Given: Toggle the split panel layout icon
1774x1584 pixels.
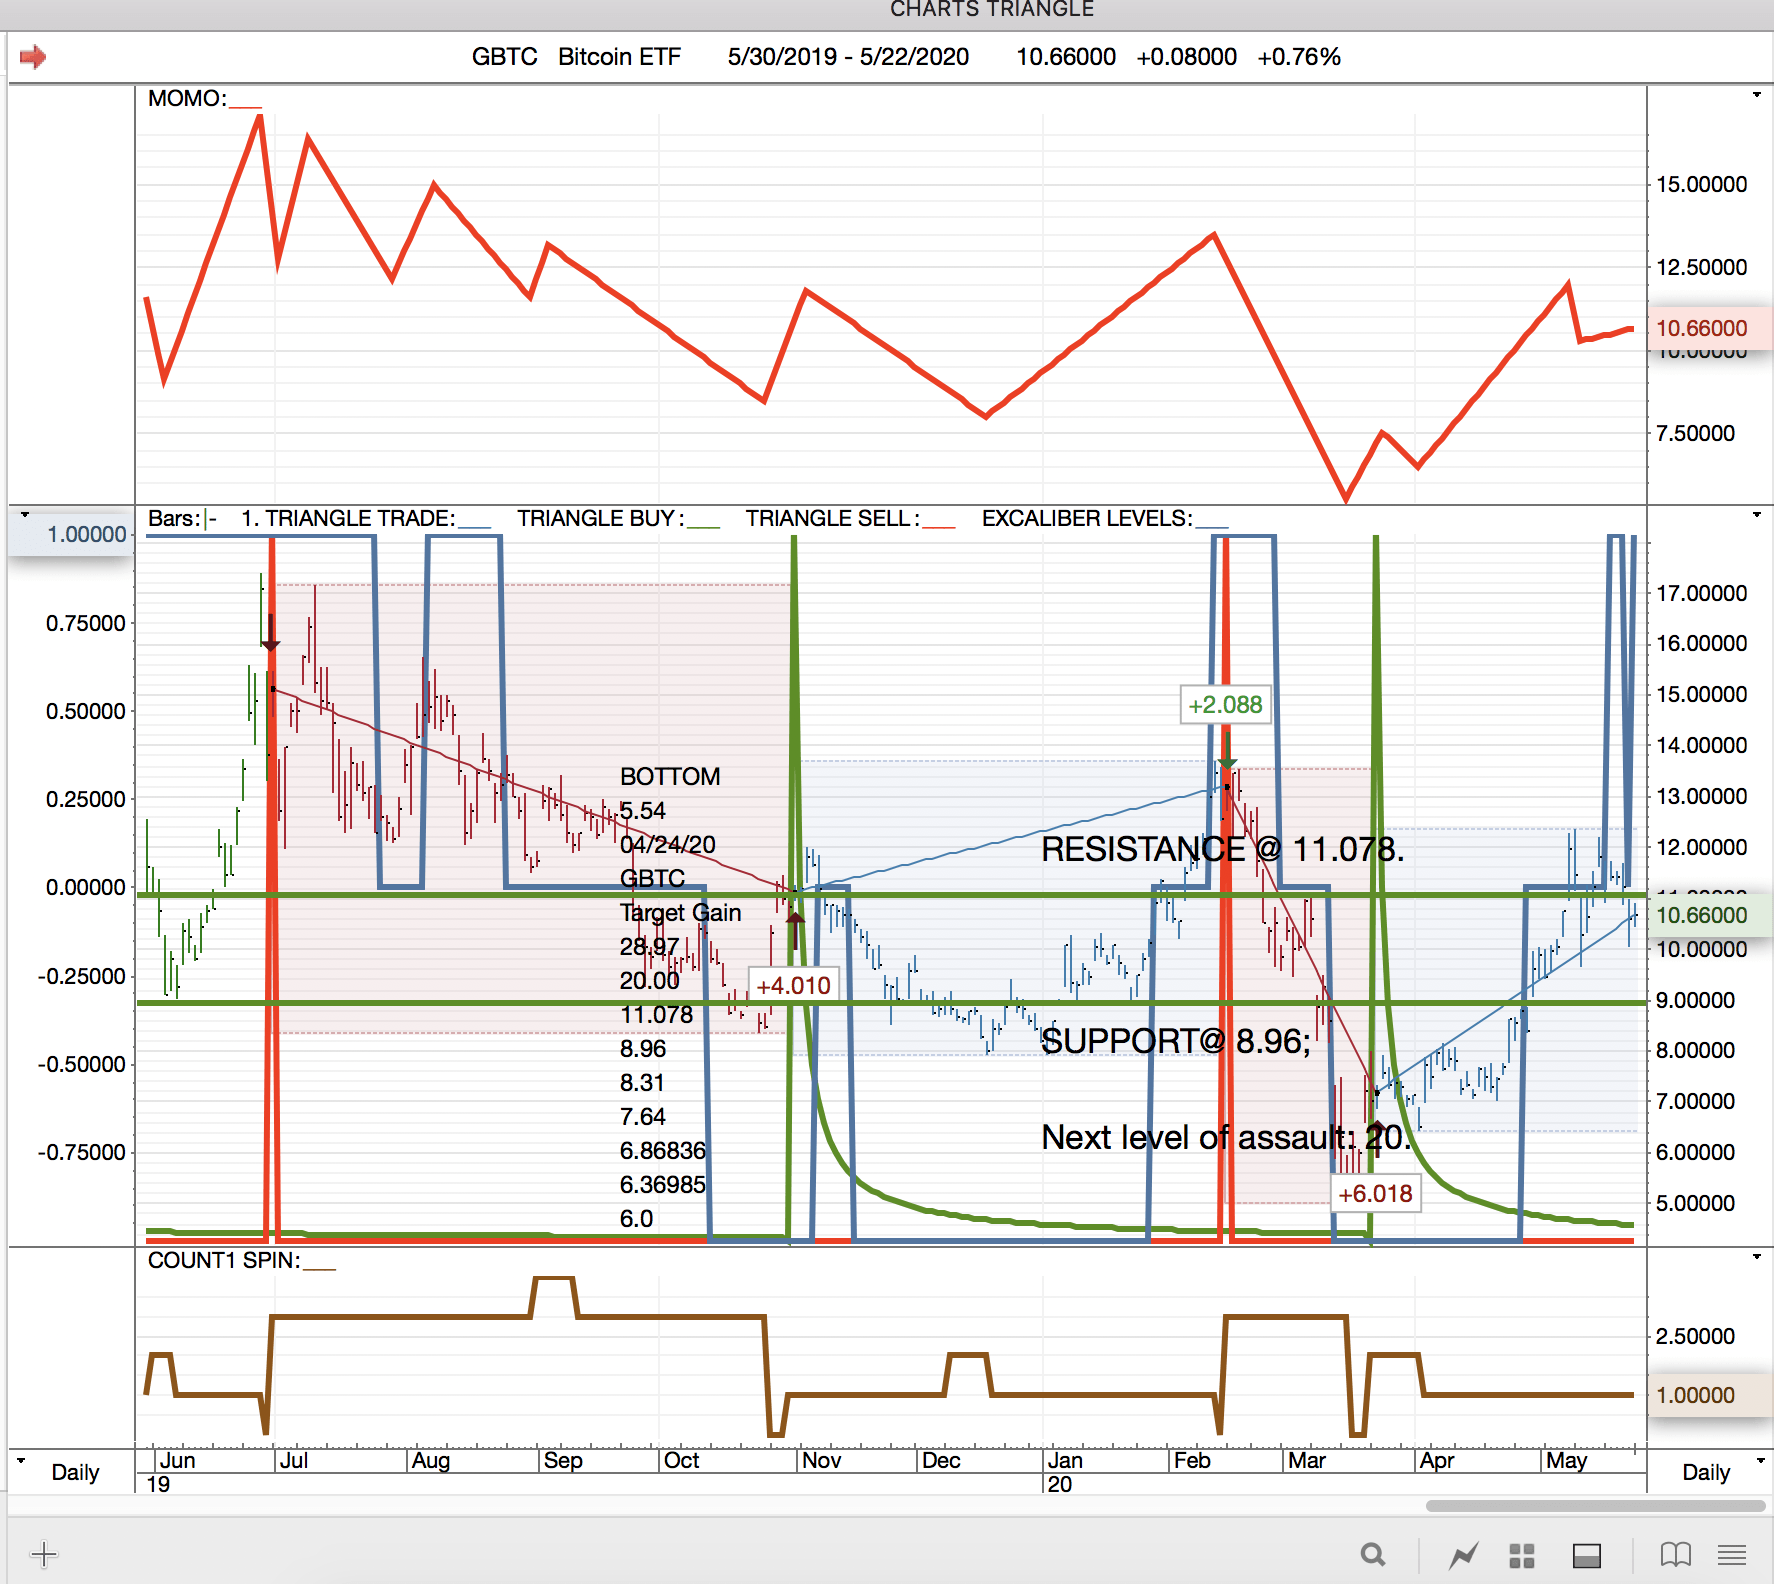Looking at the screenshot, I should tap(1587, 1555).
